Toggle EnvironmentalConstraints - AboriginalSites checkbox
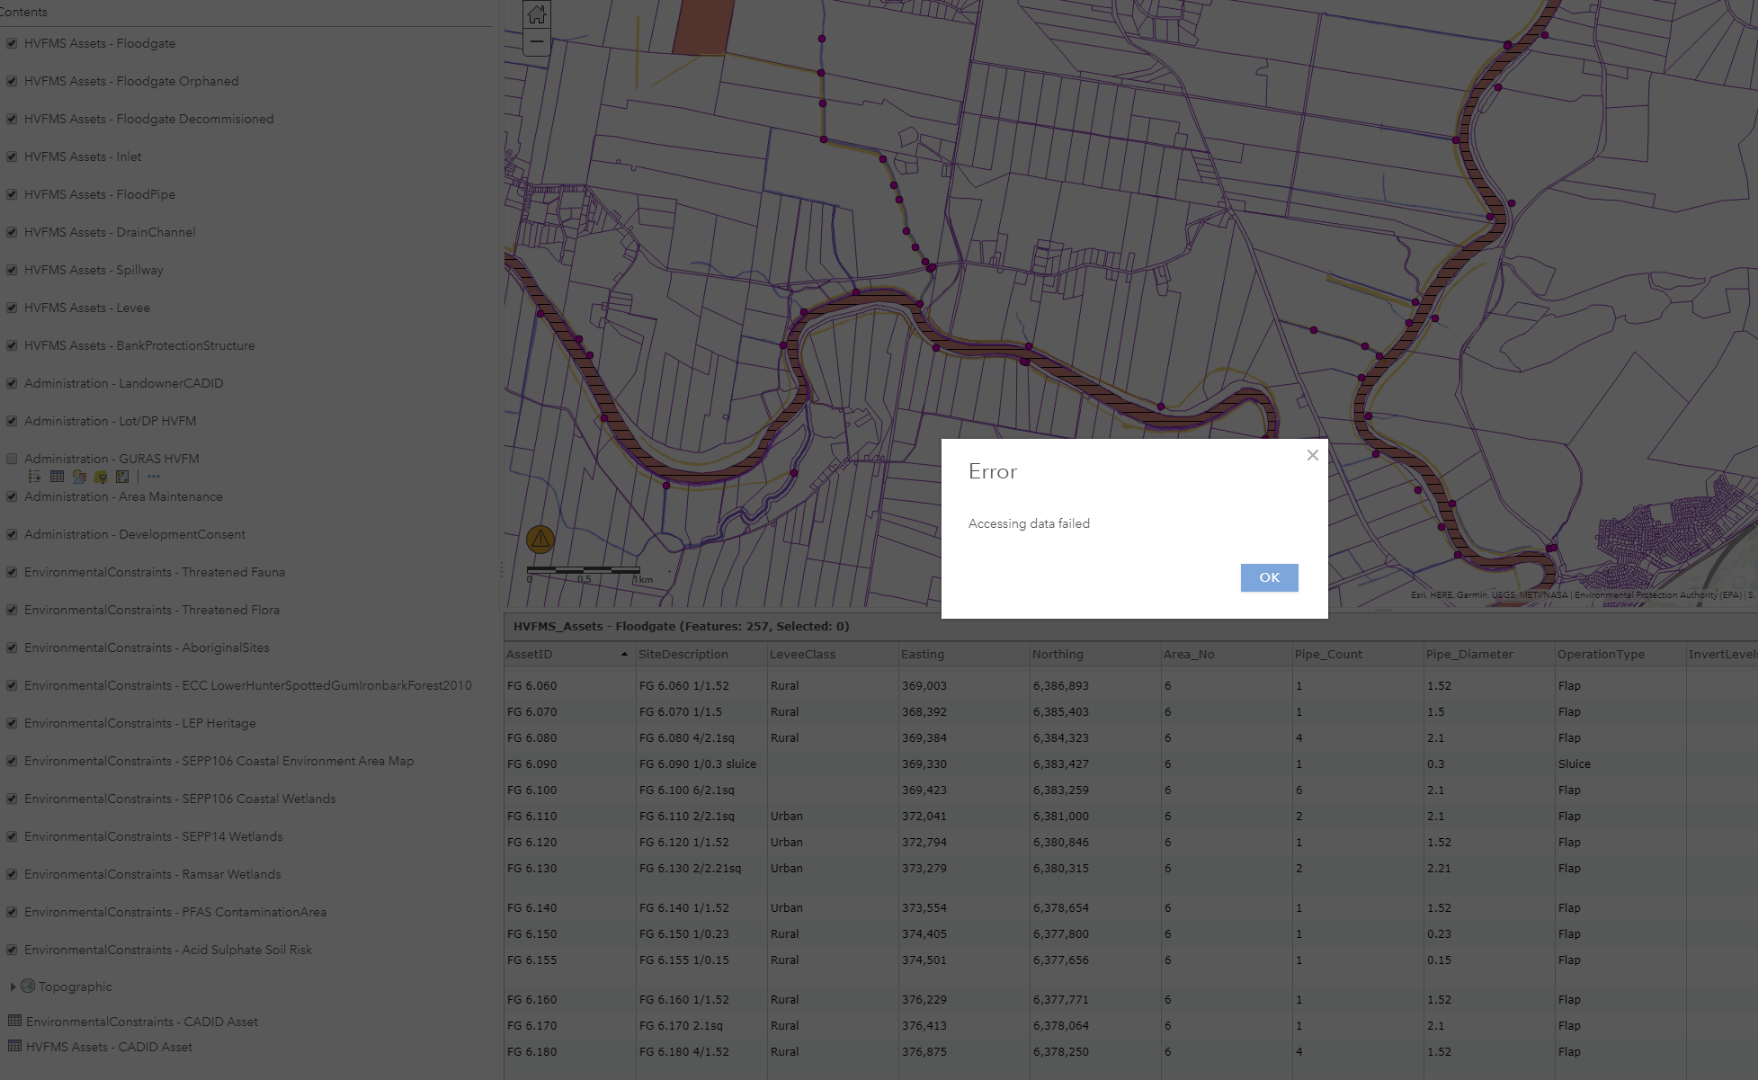 (12, 647)
